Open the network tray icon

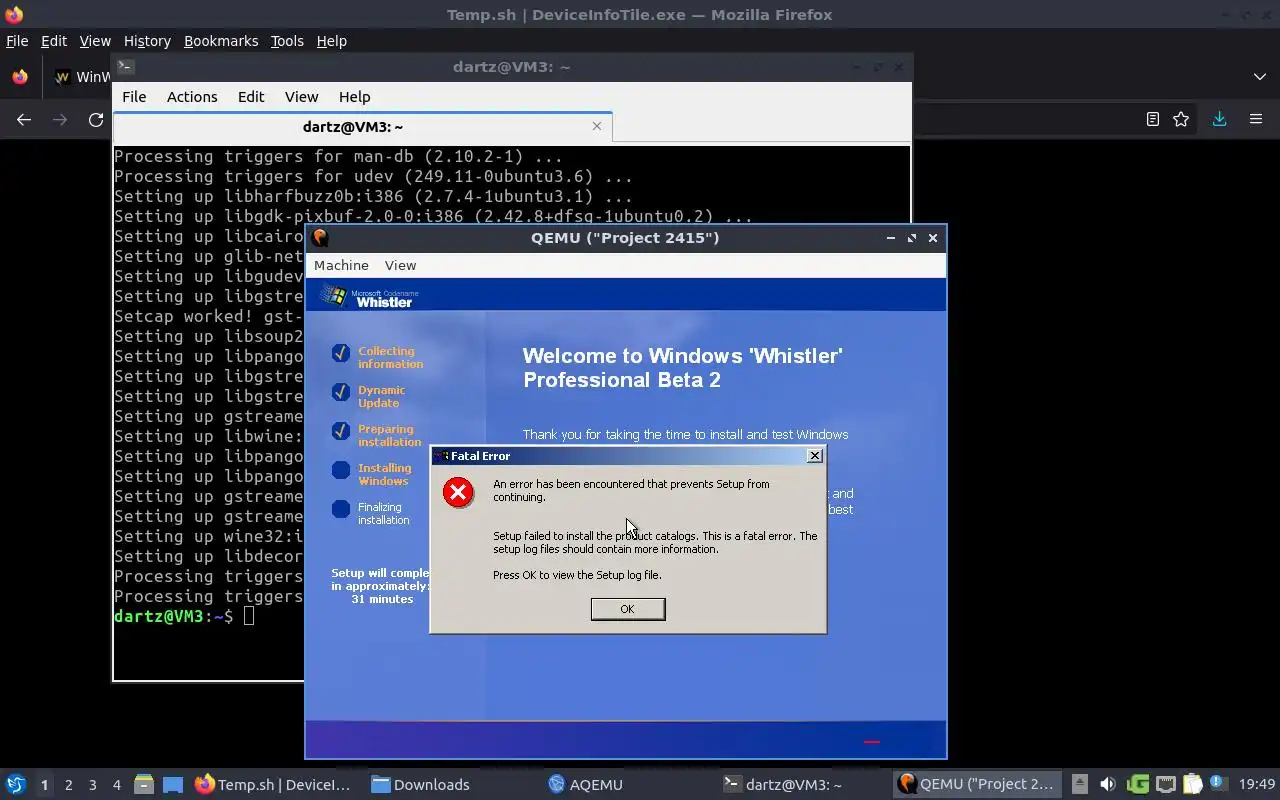[x=1165, y=784]
